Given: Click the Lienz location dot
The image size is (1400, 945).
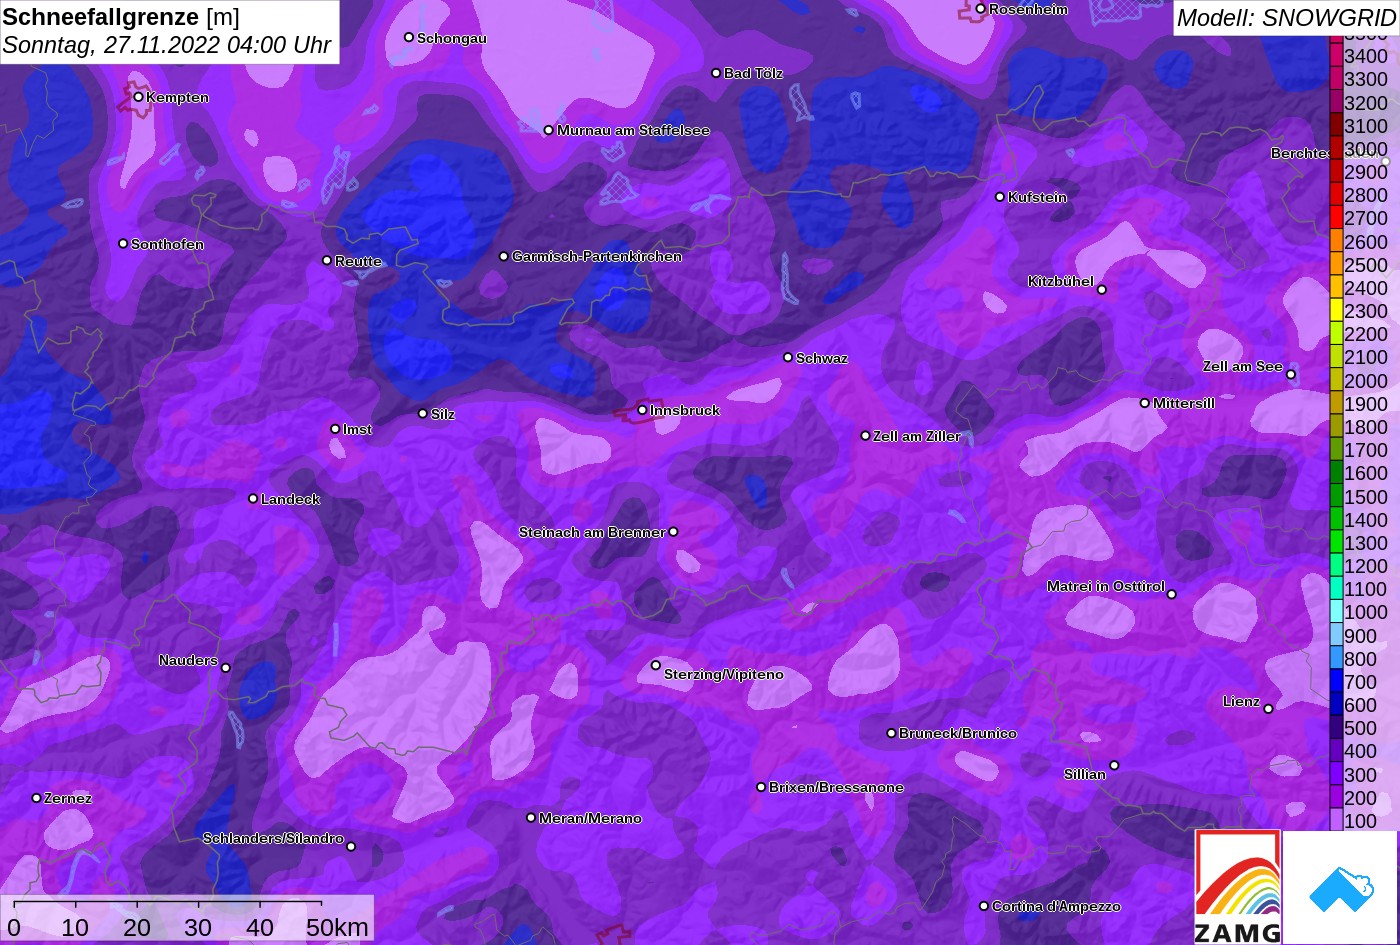Looking at the screenshot, I should tap(1268, 709).
